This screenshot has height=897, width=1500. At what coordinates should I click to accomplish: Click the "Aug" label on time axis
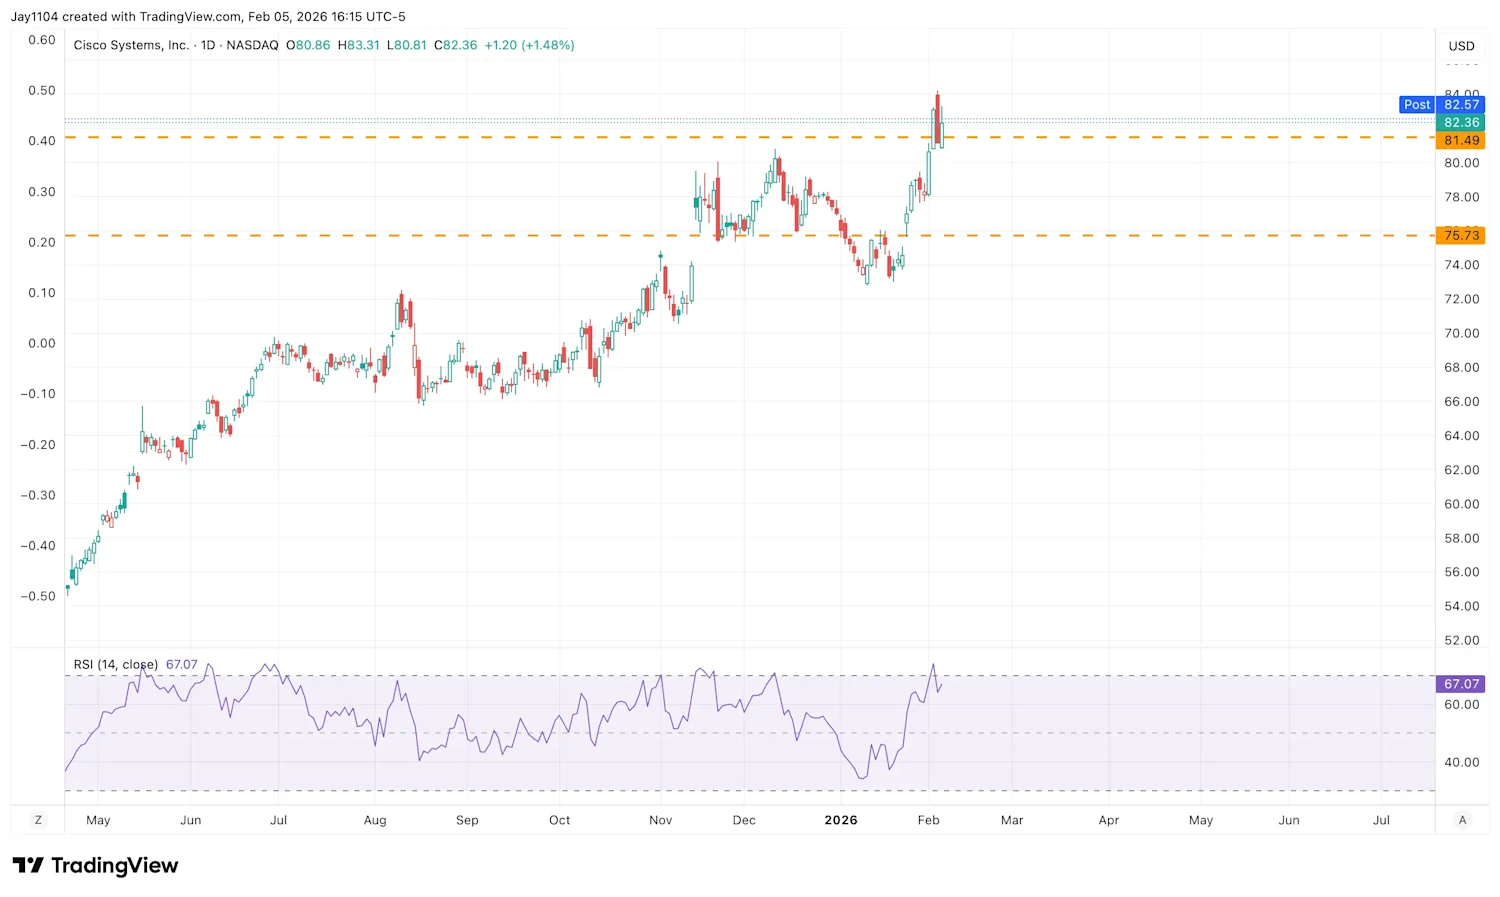coord(375,820)
